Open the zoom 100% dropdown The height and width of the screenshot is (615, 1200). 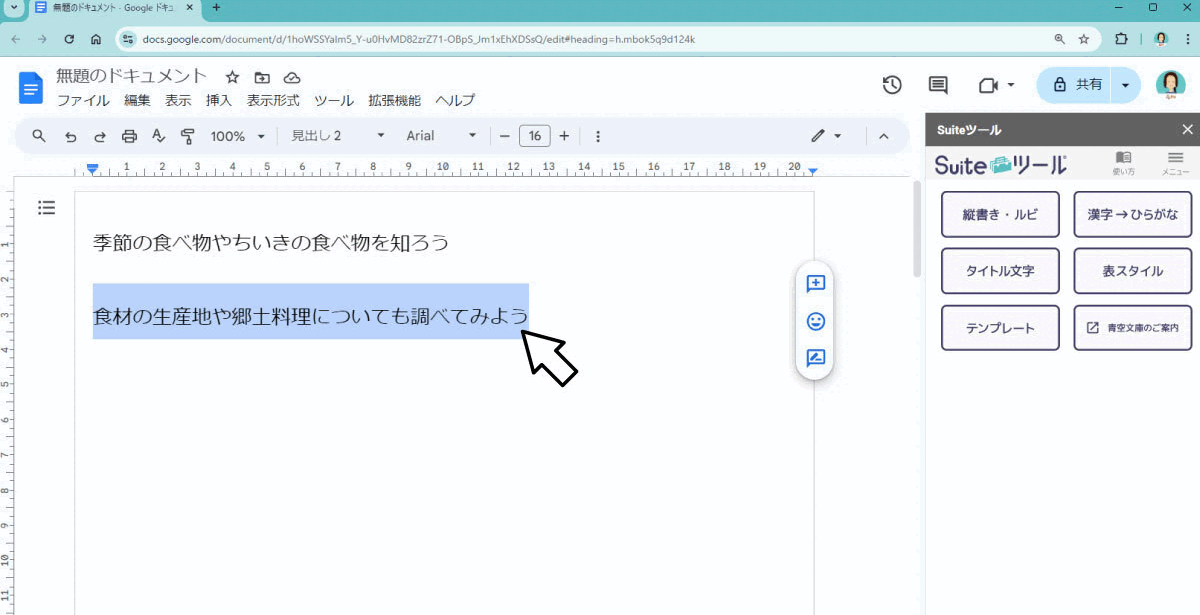pyautogui.click(x=238, y=136)
